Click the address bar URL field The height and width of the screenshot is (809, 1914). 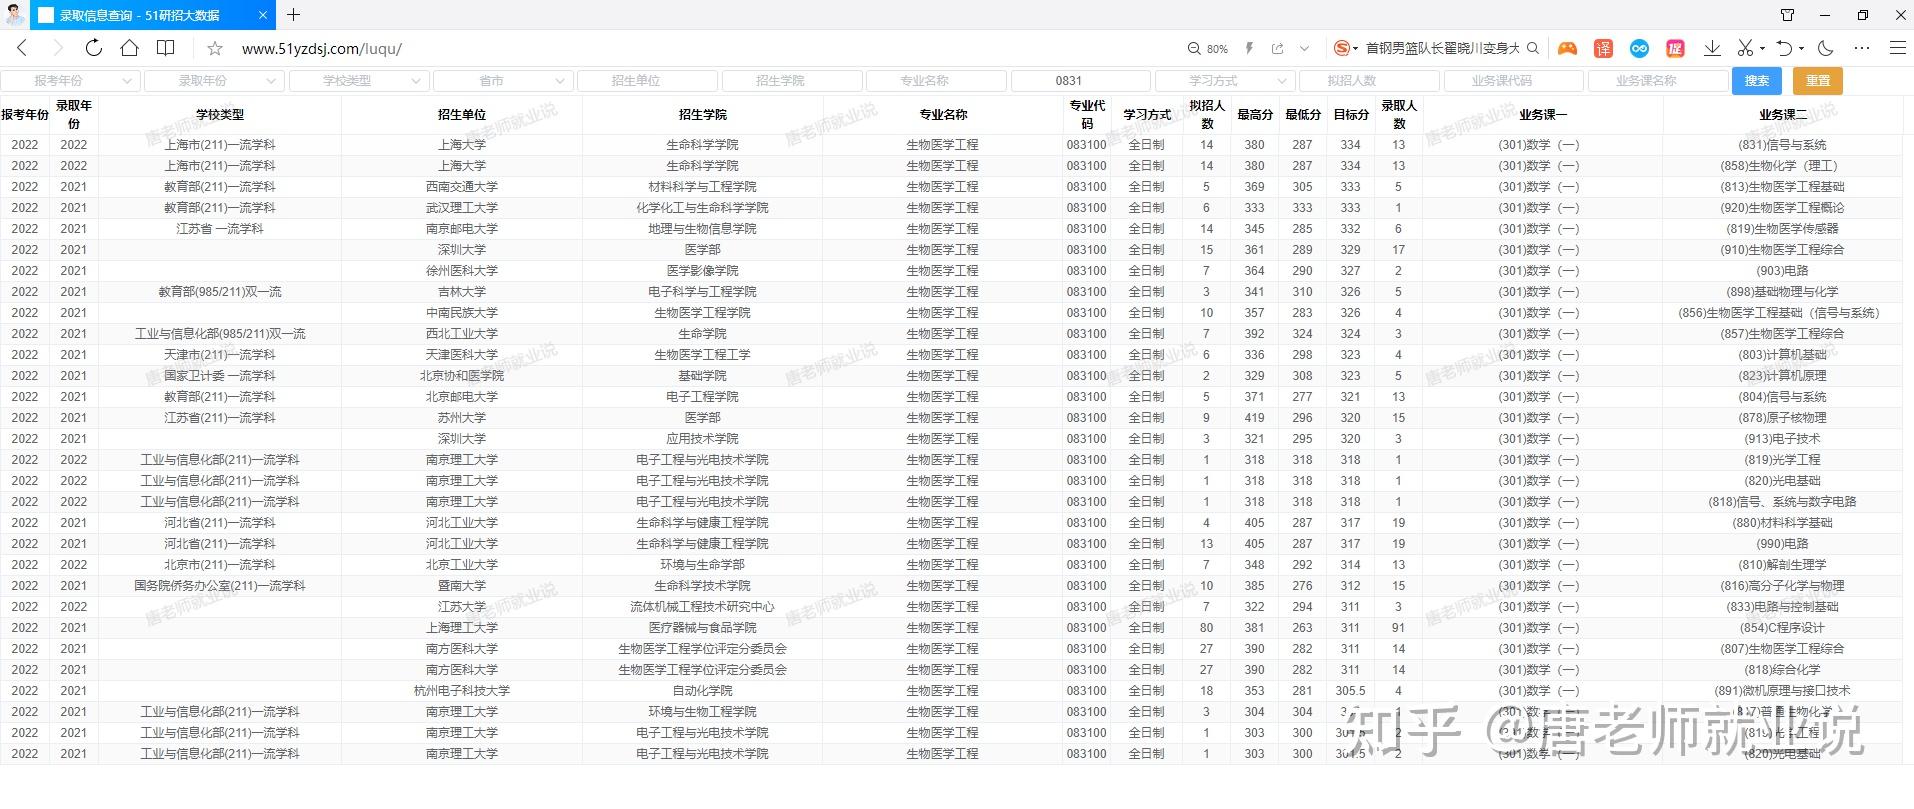(322, 48)
